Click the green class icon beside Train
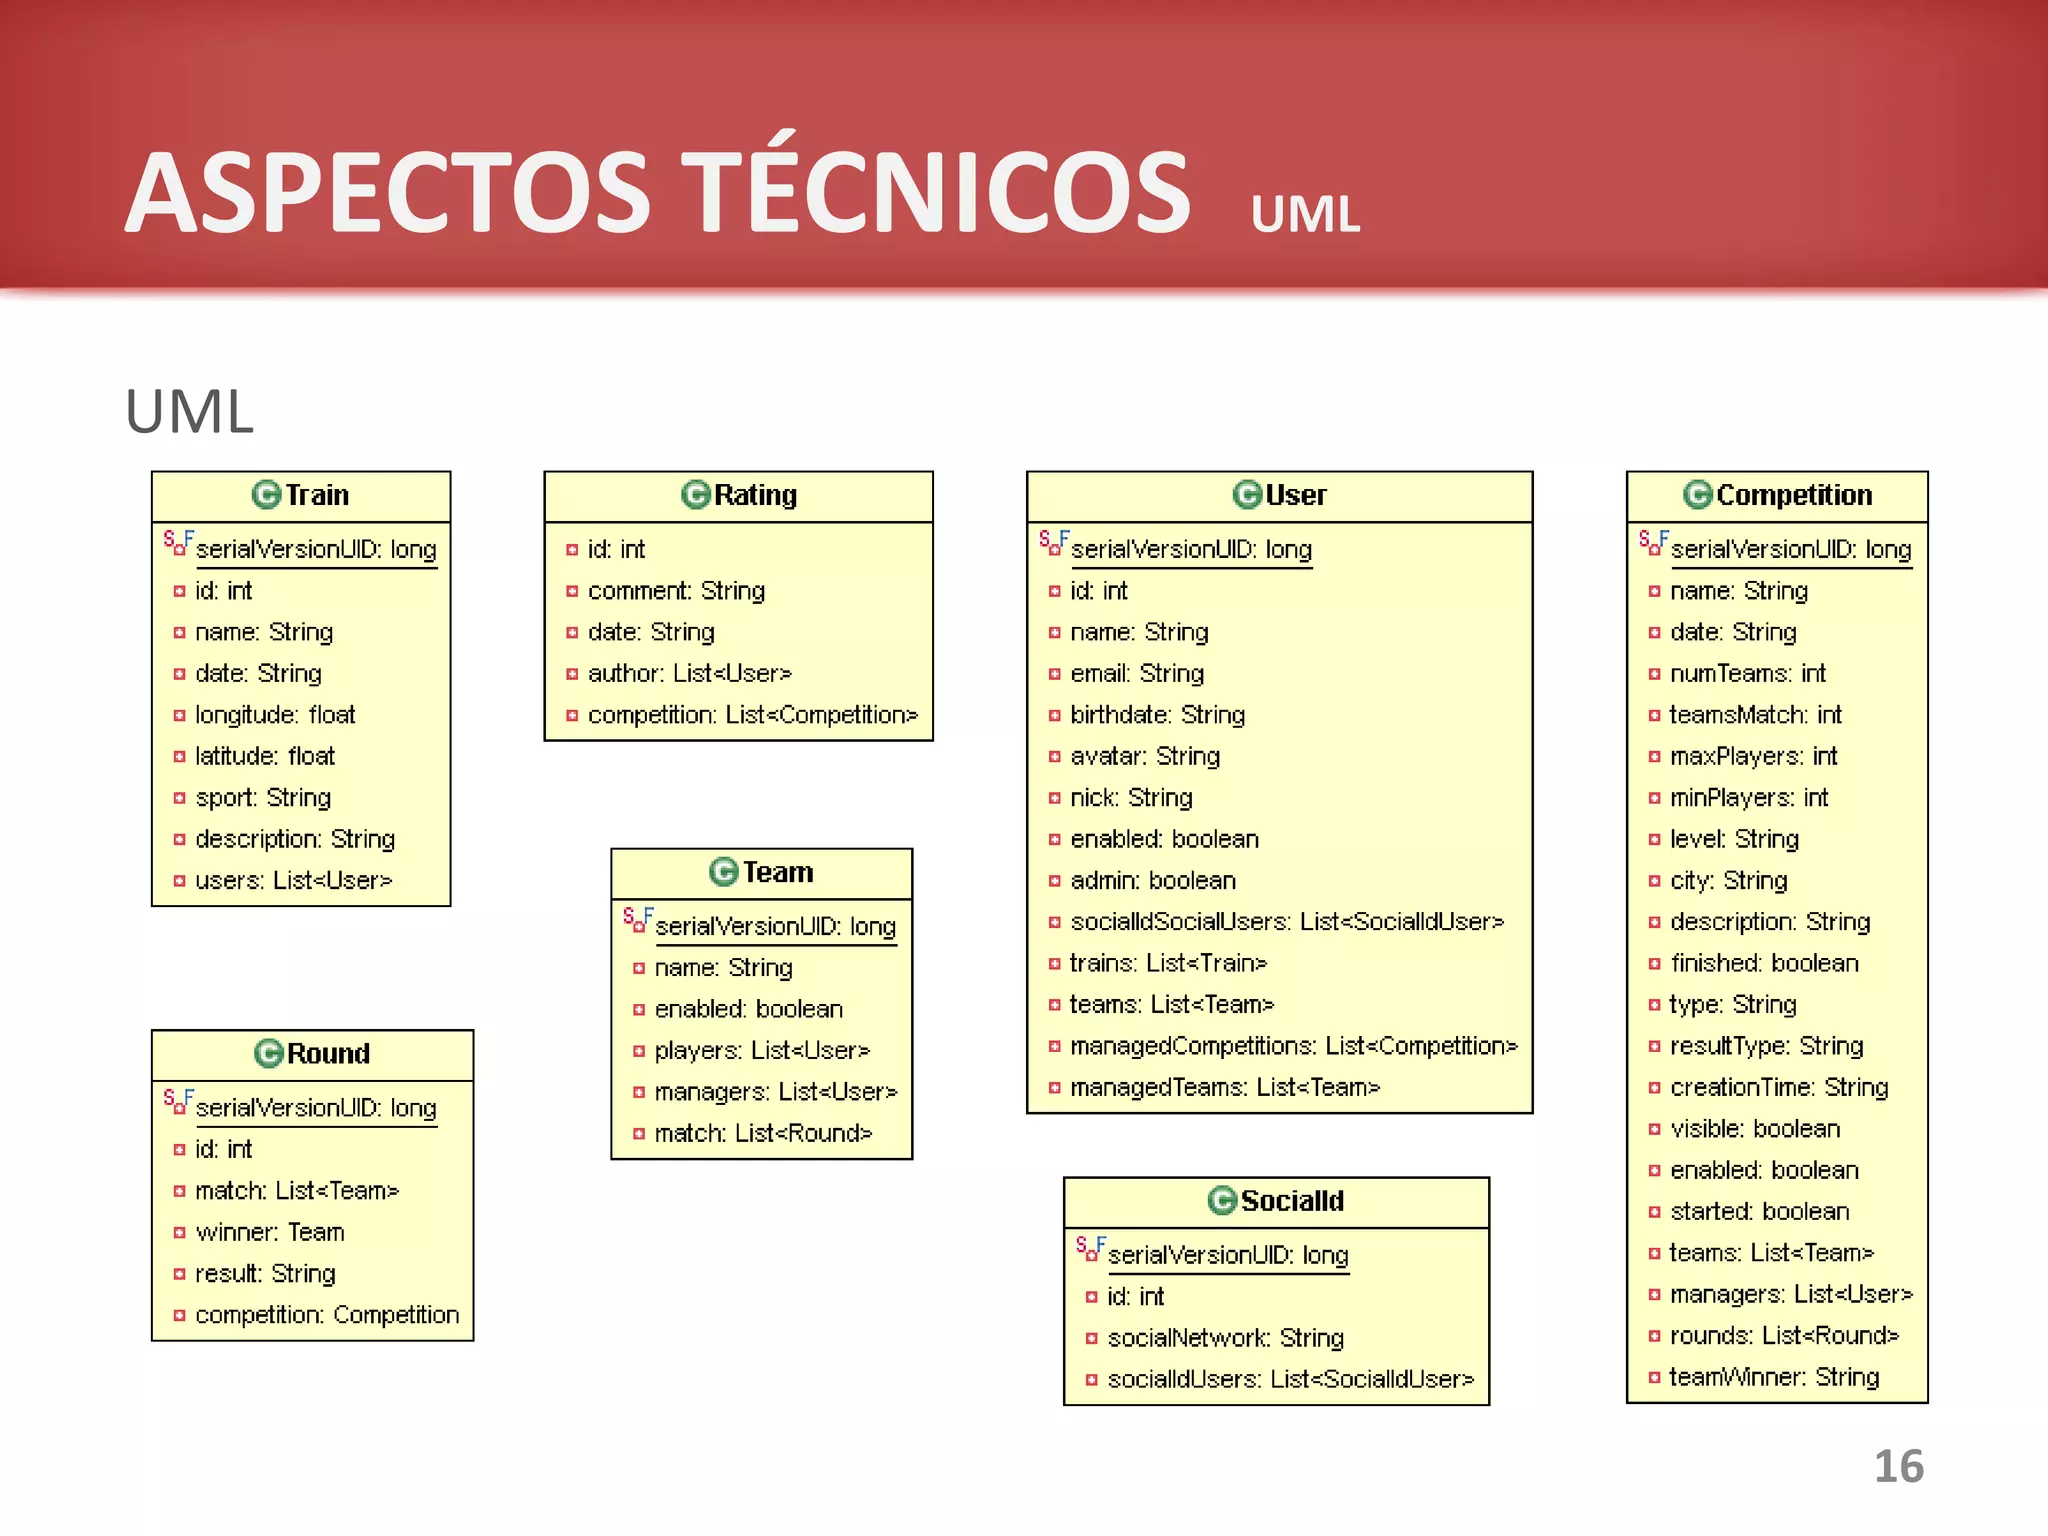The height and width of the screenshot is (1536, 2048). [x=266, y=494]
